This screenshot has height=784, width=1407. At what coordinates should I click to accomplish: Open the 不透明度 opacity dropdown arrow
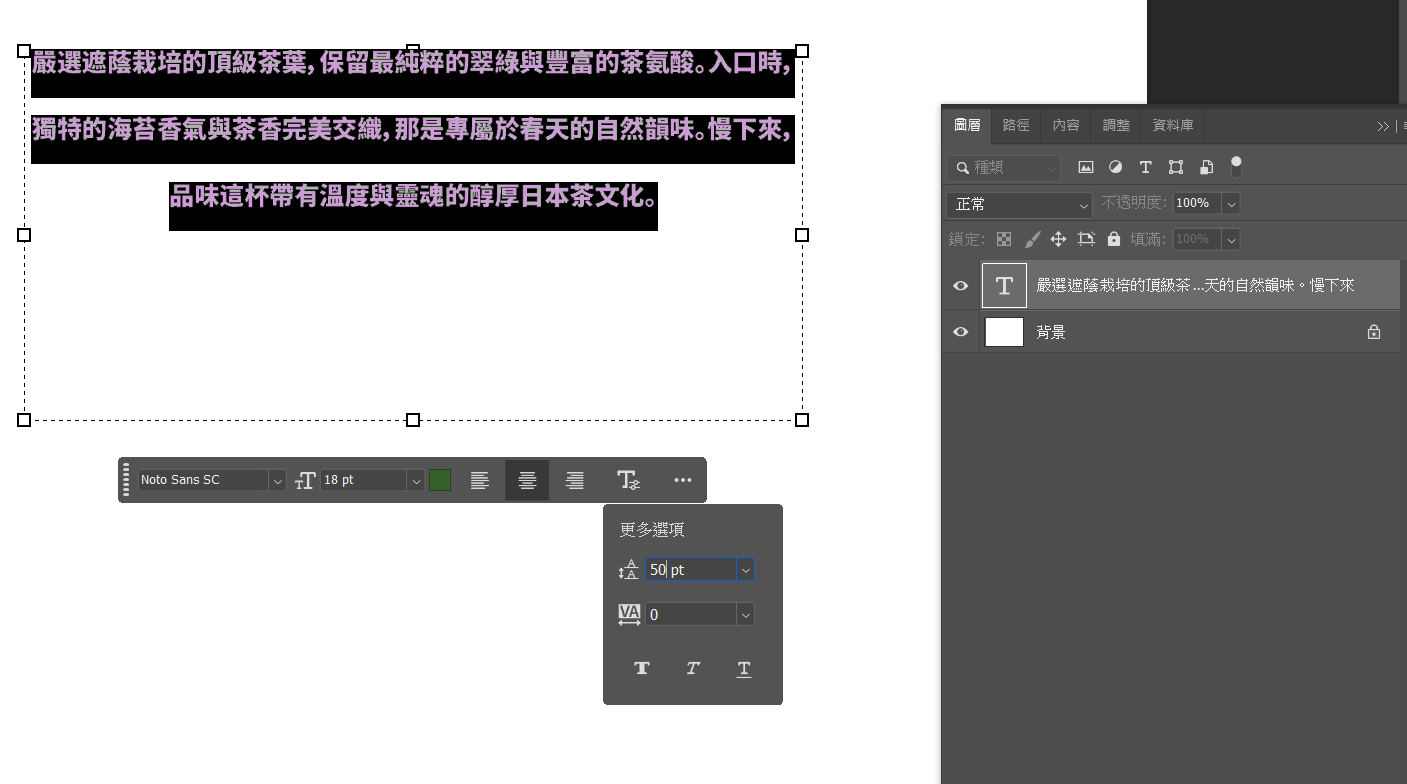(1231, 204)
